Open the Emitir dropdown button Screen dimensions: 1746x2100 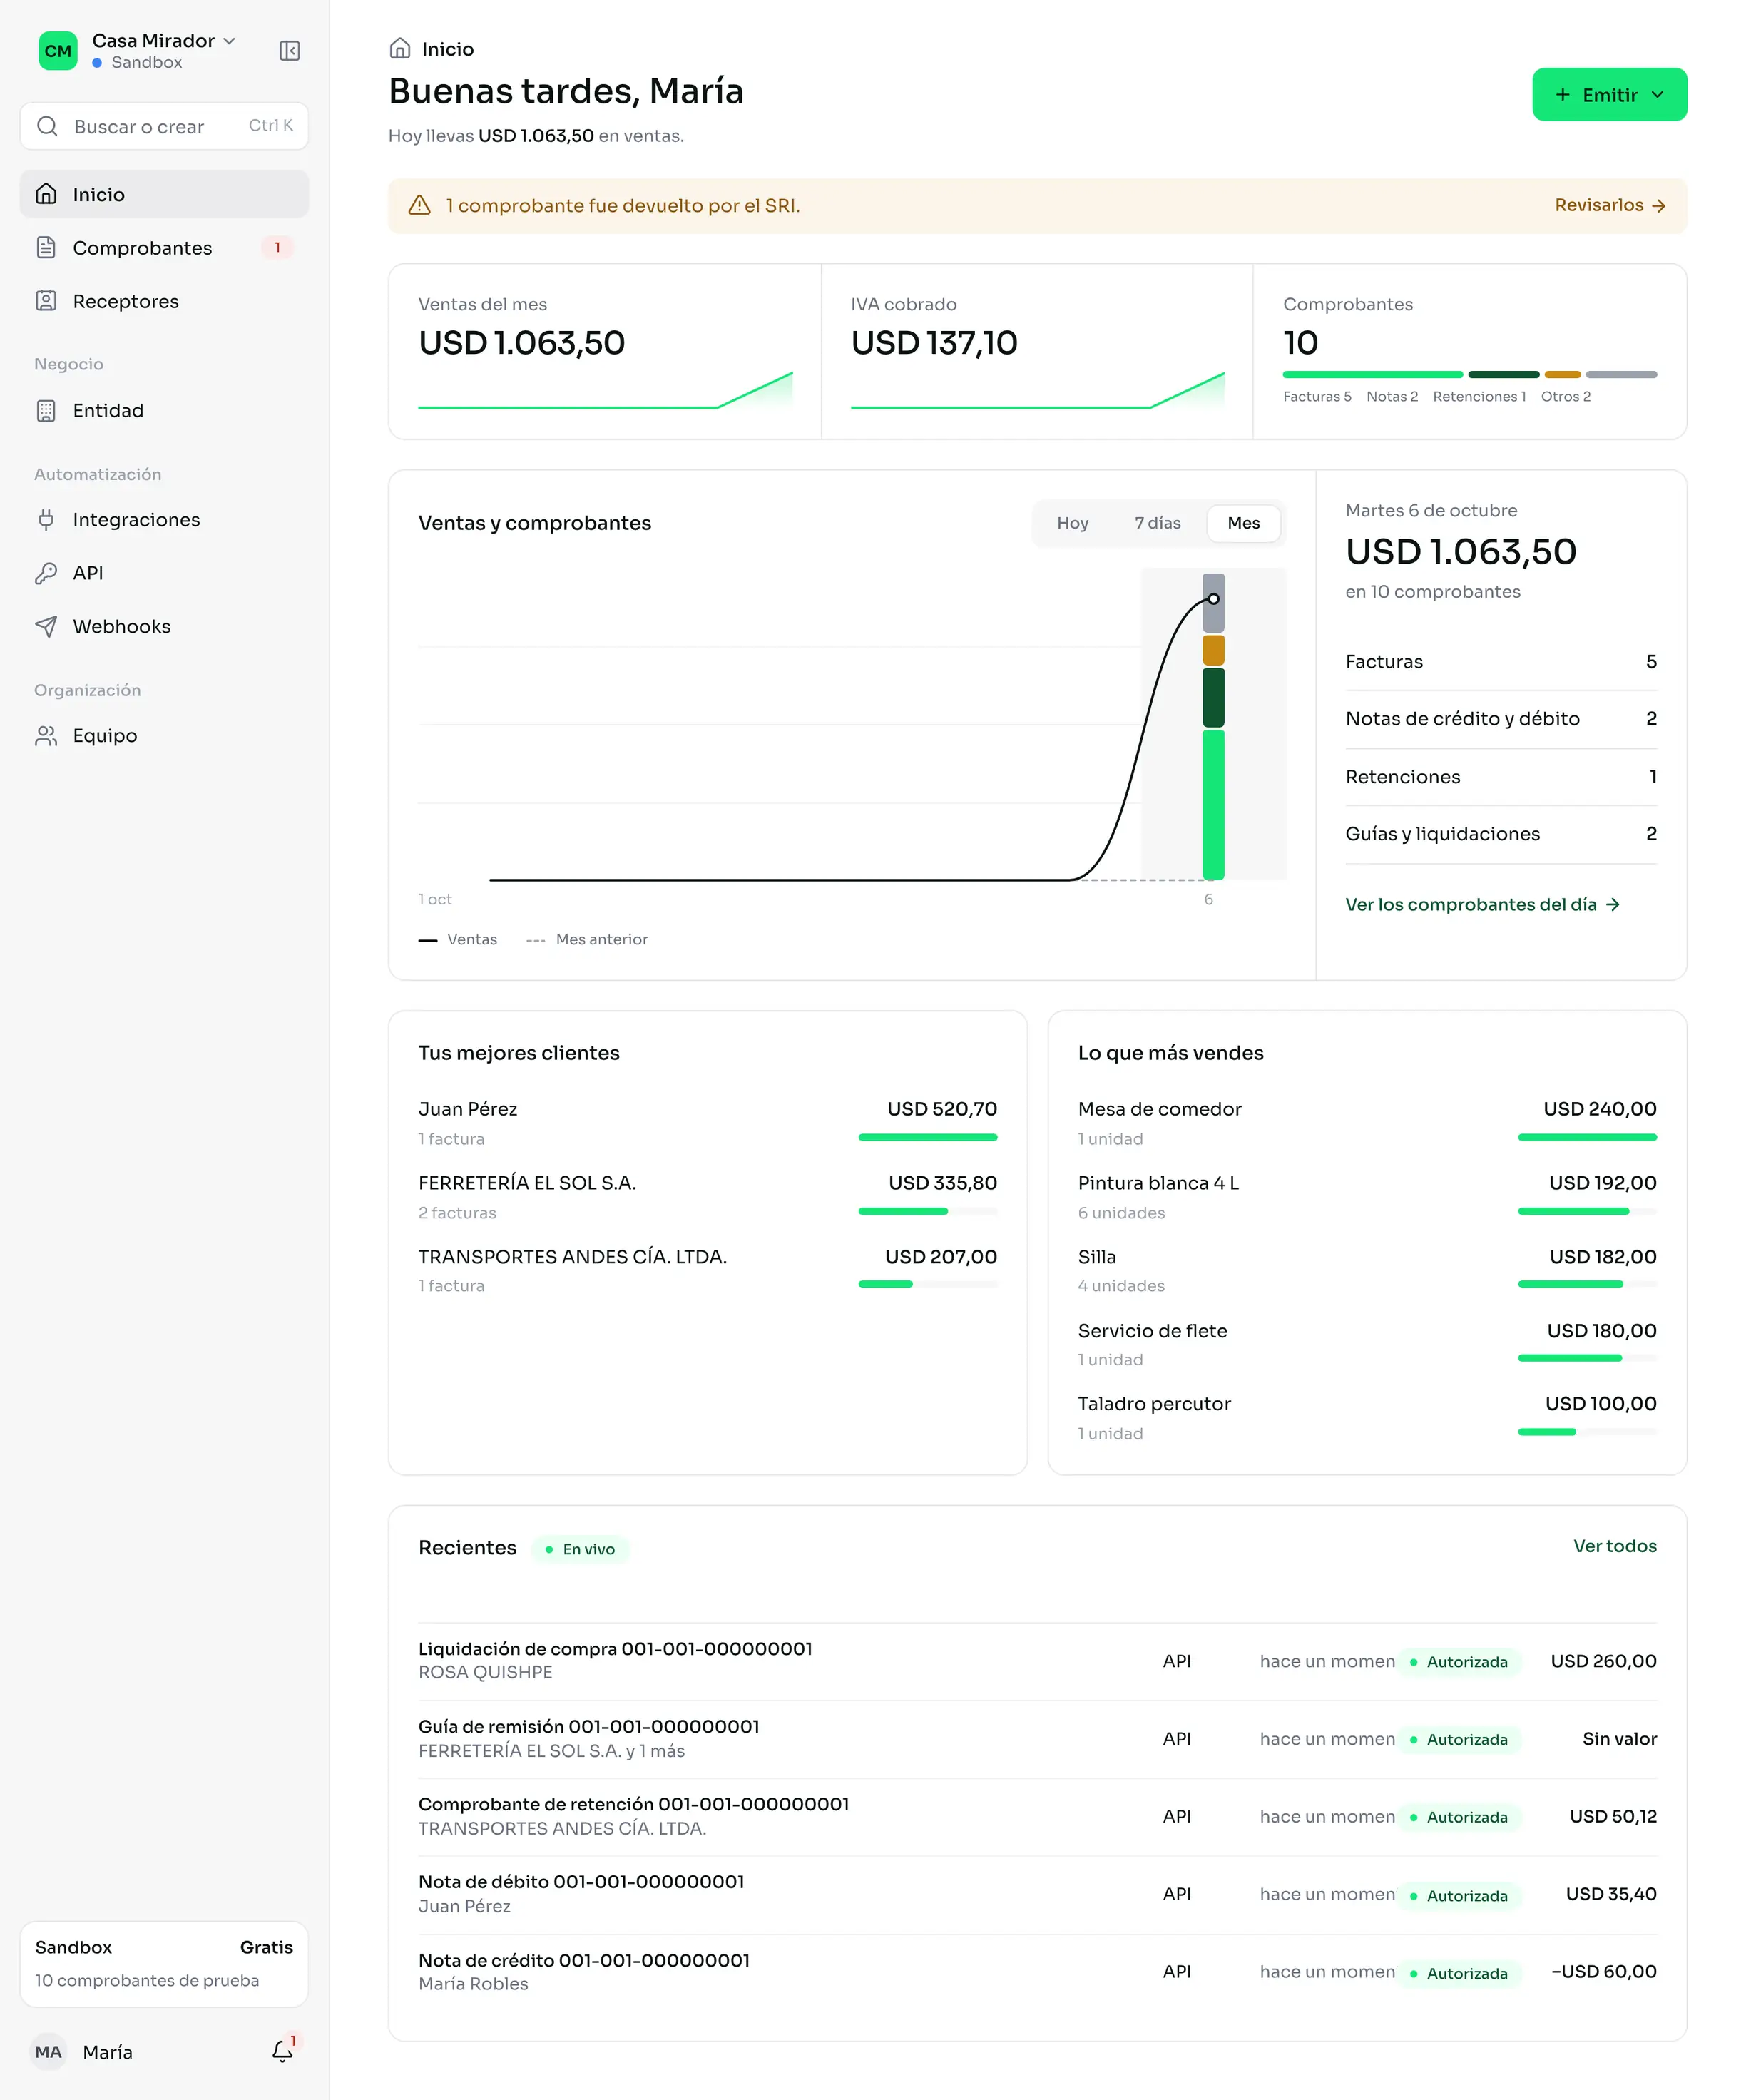[x=1609, y=95]
